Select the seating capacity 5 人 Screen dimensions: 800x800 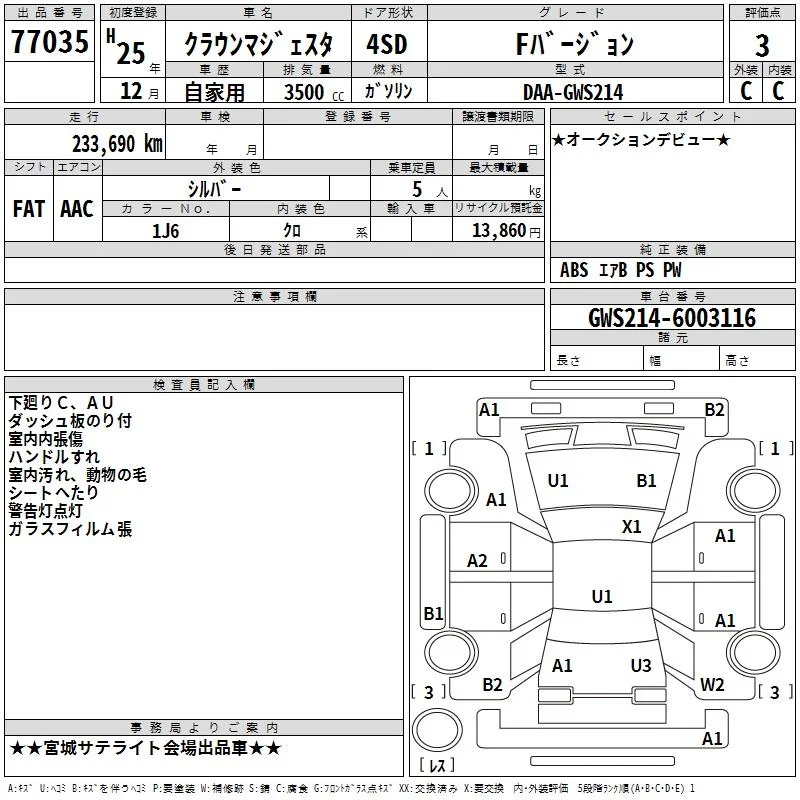click(430, 190)
